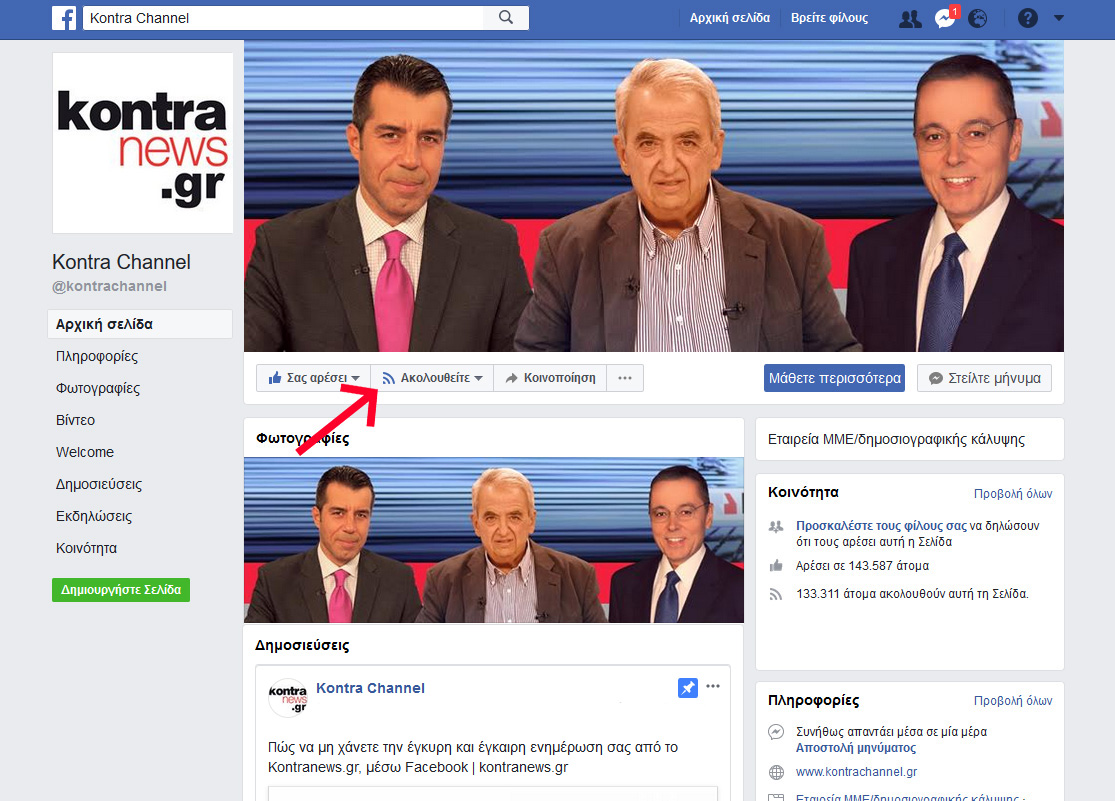Click green 'Δημιουργήστε Σελίδα' button

pos(121,590)
